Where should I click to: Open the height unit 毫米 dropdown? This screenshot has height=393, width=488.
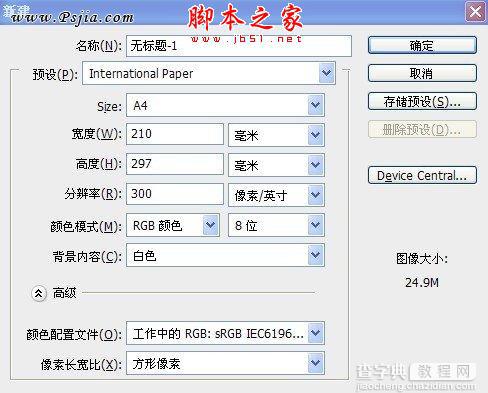tap(276, 165)
